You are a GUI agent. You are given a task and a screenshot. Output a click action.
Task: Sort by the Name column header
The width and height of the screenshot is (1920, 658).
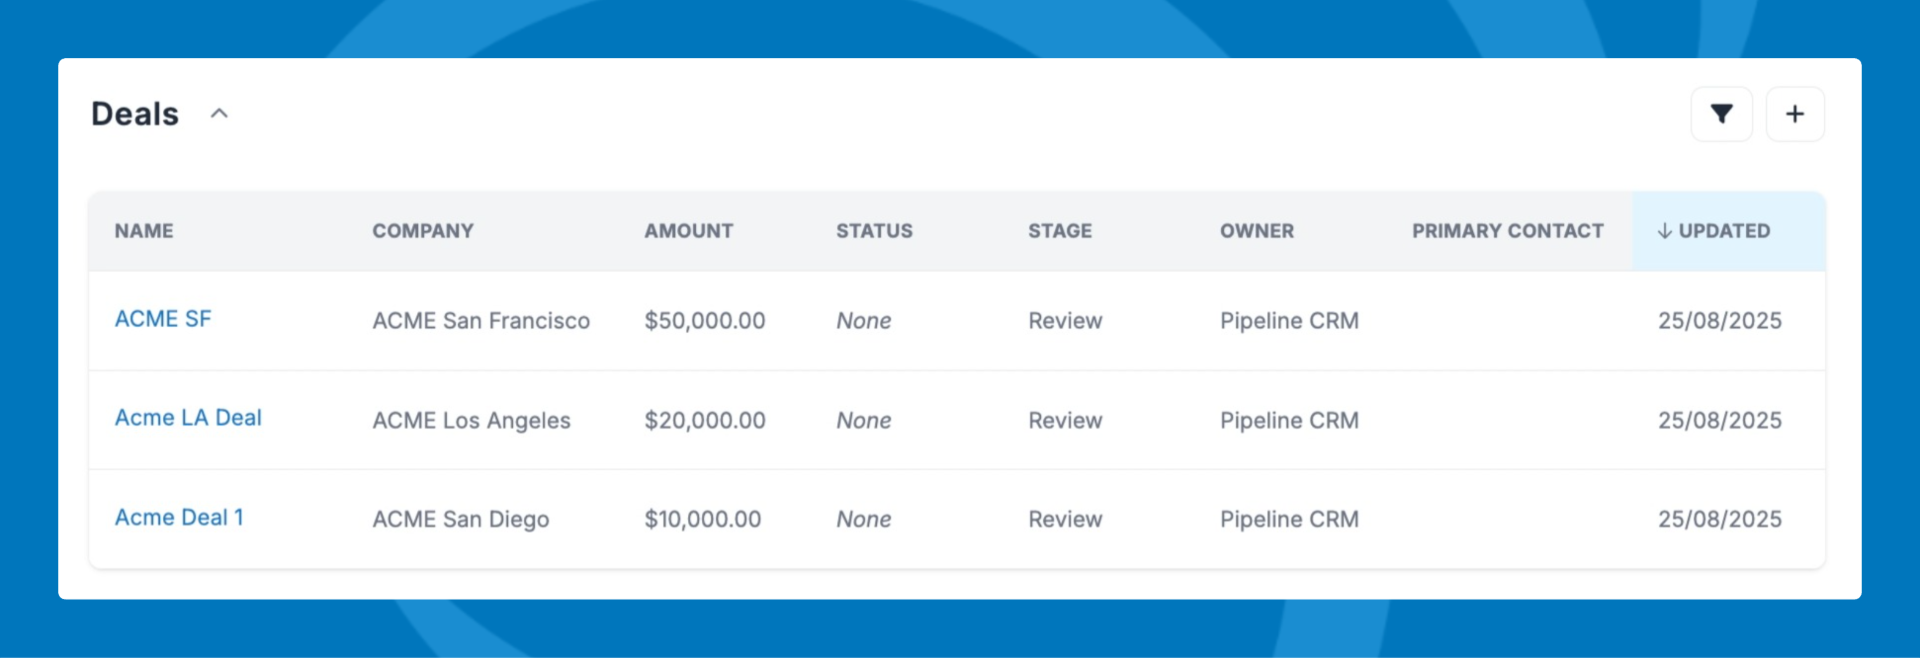[x=144, y=231]
